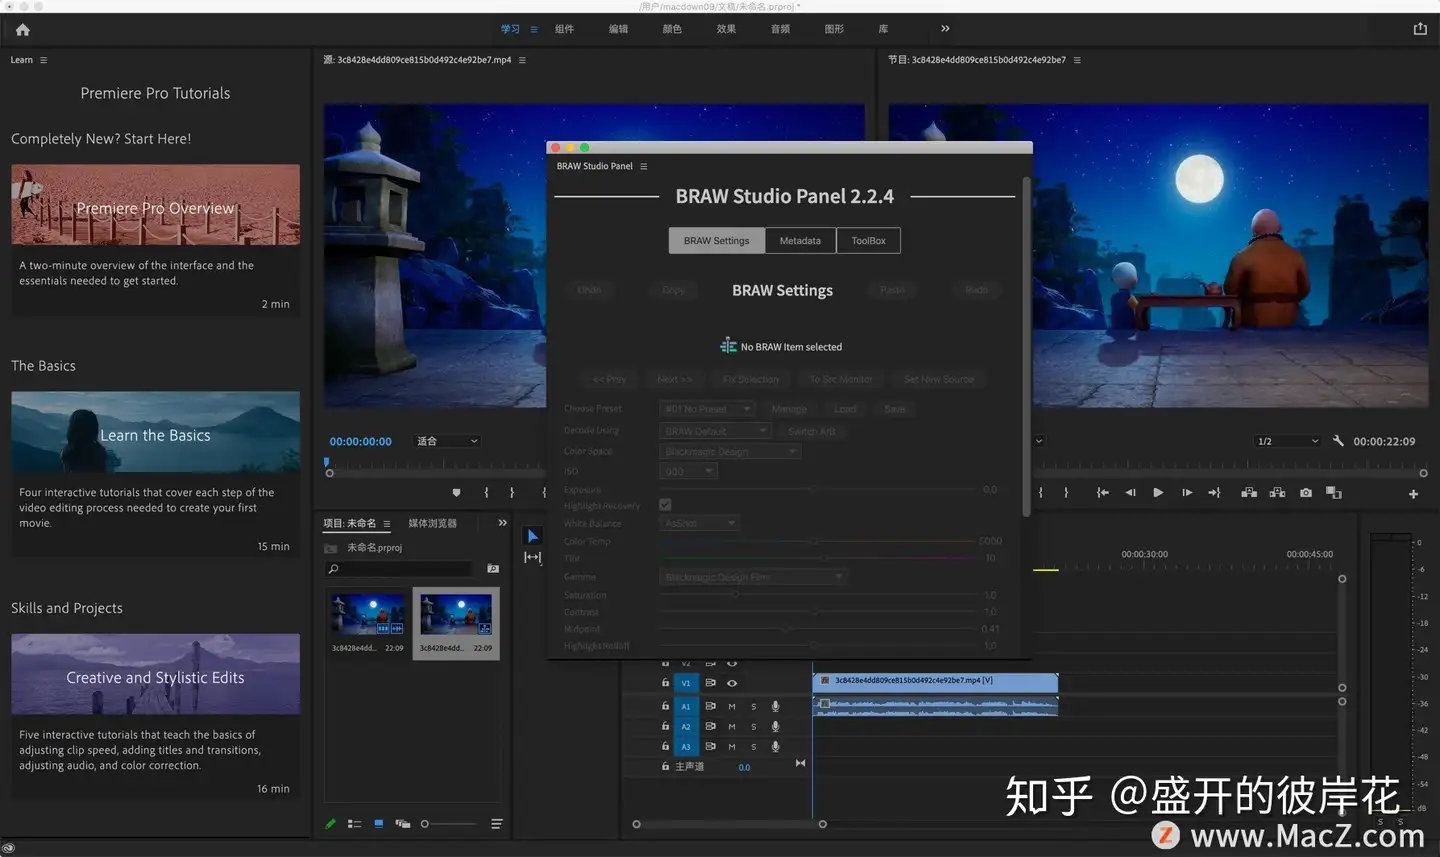Step forward one frame in Program monitor
1440x857 pixels.
[x=1187, y=492]
